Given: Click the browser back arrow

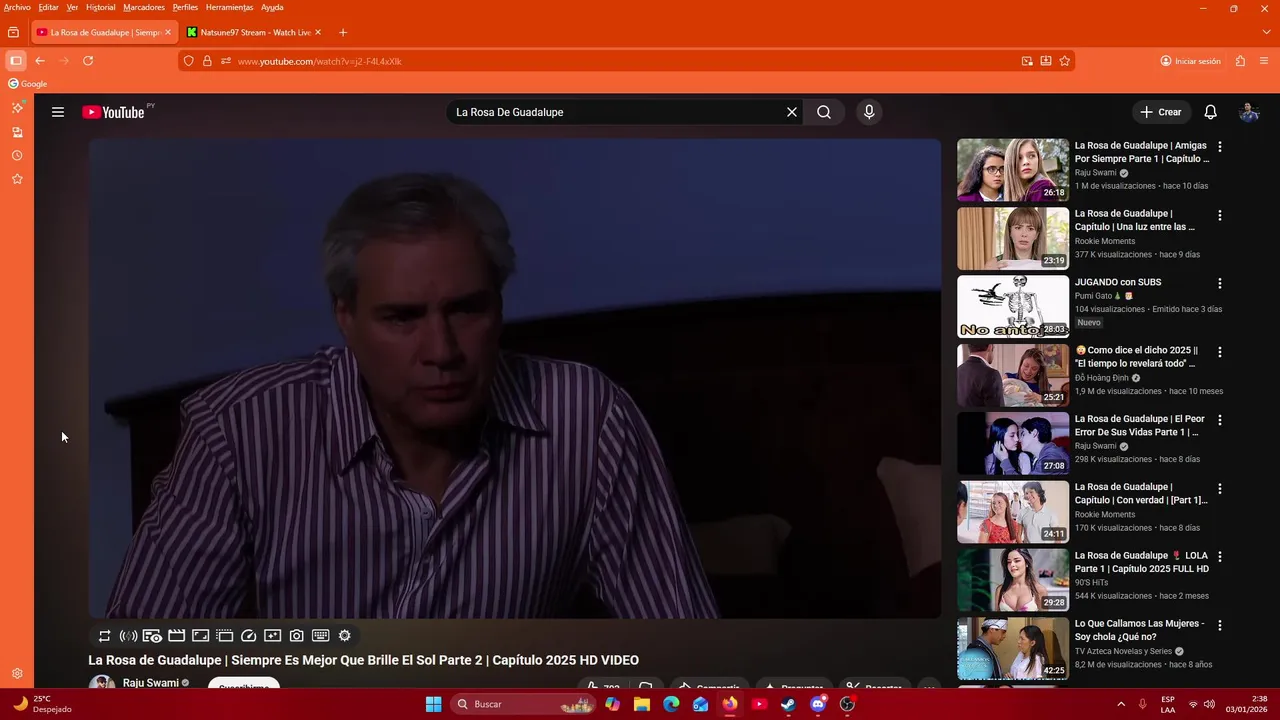Looking at the screenshot, I should point(40,61).
